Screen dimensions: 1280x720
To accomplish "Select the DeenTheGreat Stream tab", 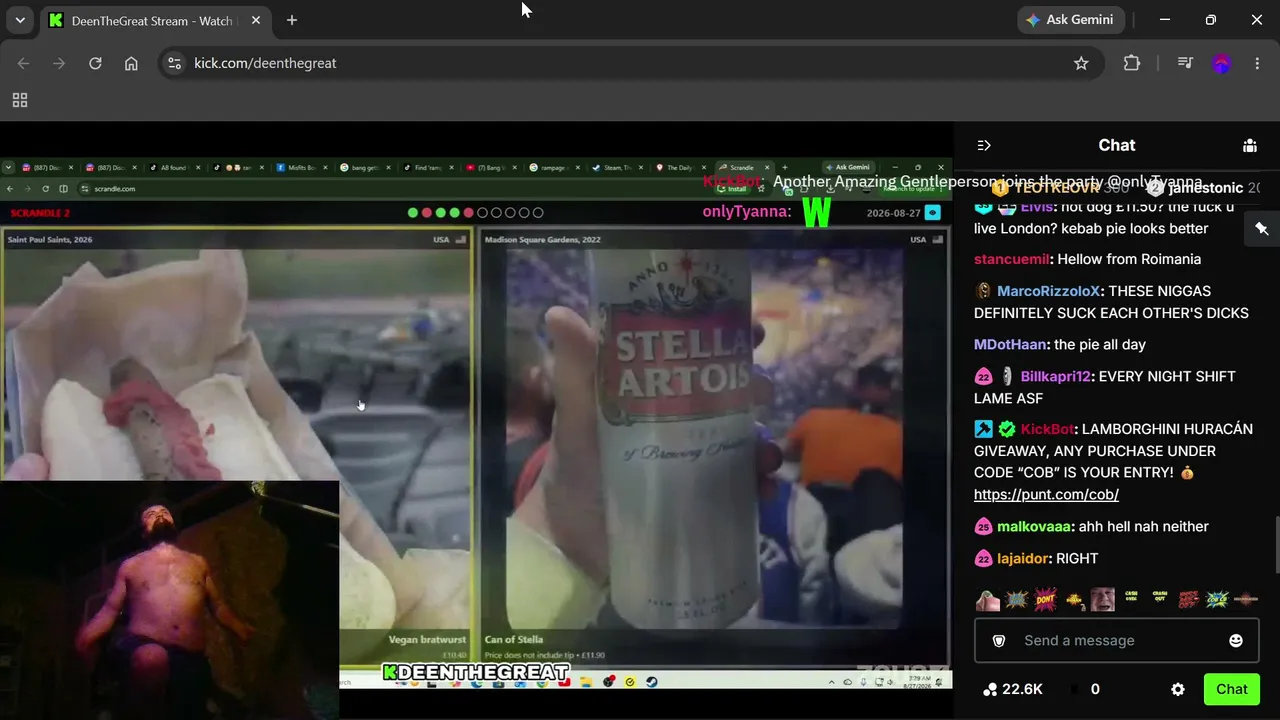I will coord(155,21).
